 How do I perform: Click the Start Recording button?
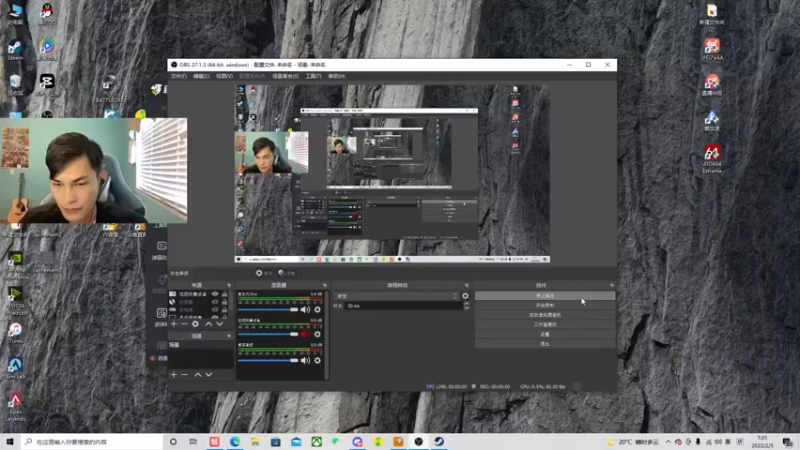coord(544,305)
